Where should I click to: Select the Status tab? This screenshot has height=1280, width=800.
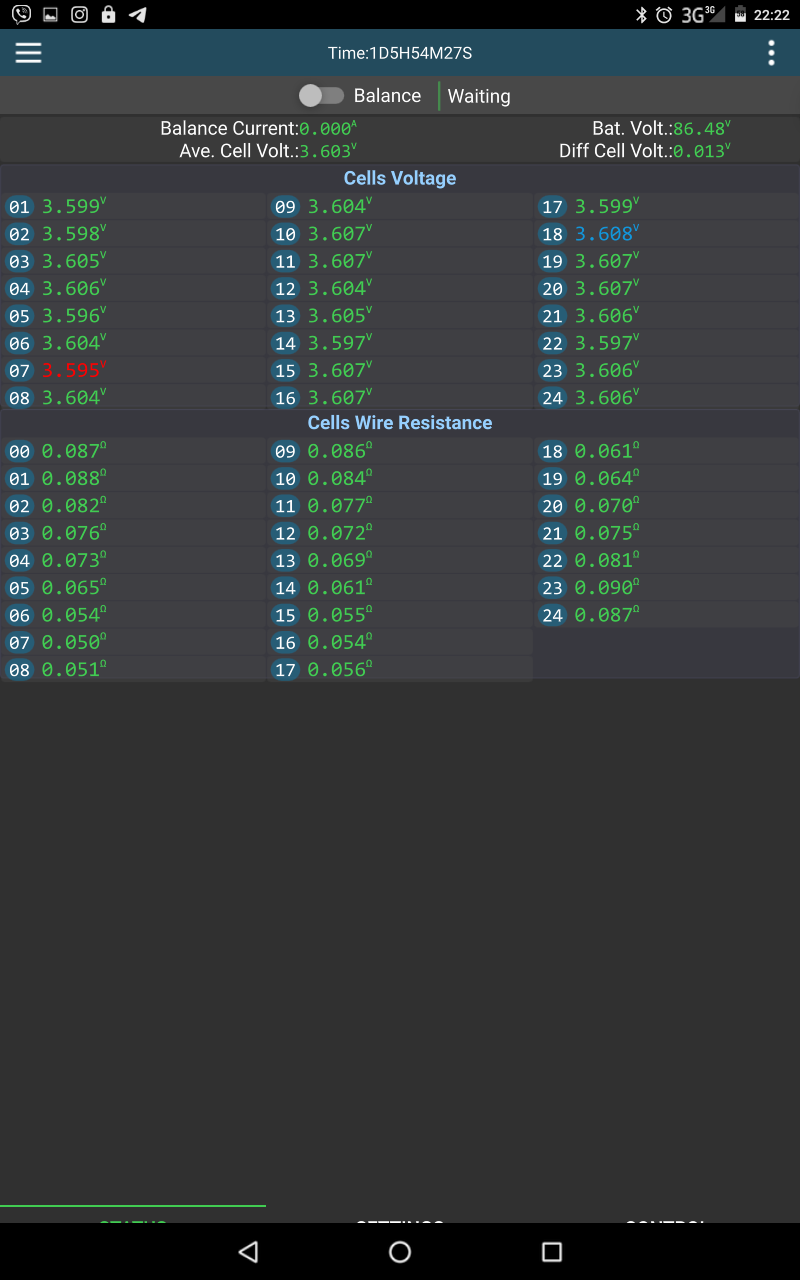coord(133,1218)
